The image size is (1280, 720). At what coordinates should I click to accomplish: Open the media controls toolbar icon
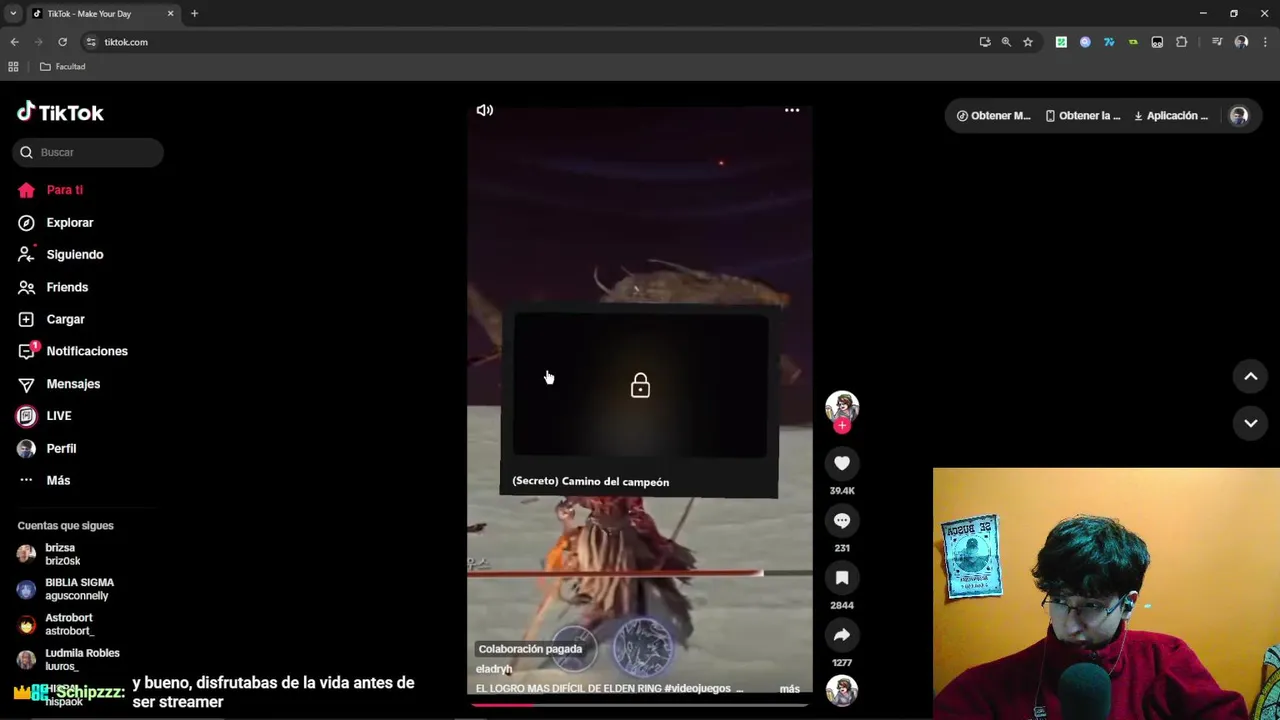click(1217, 42)
